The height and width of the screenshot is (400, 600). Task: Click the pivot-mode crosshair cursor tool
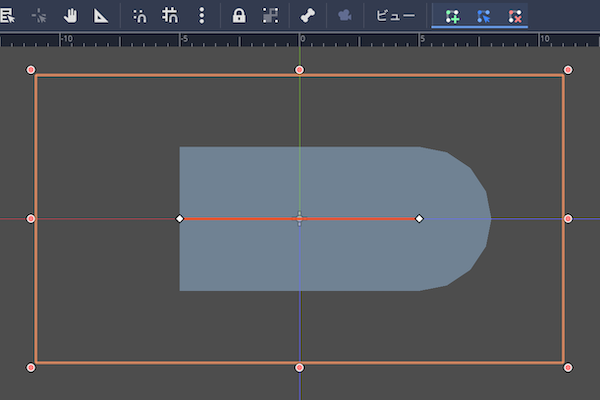[39, 16]
